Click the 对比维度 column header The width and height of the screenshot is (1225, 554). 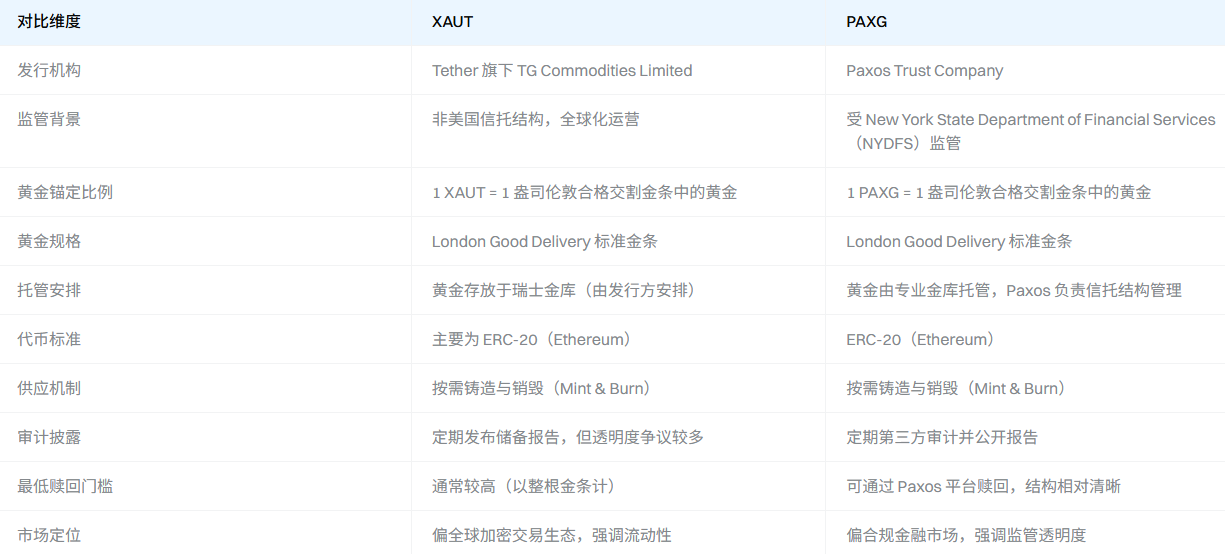click(49, 21)
